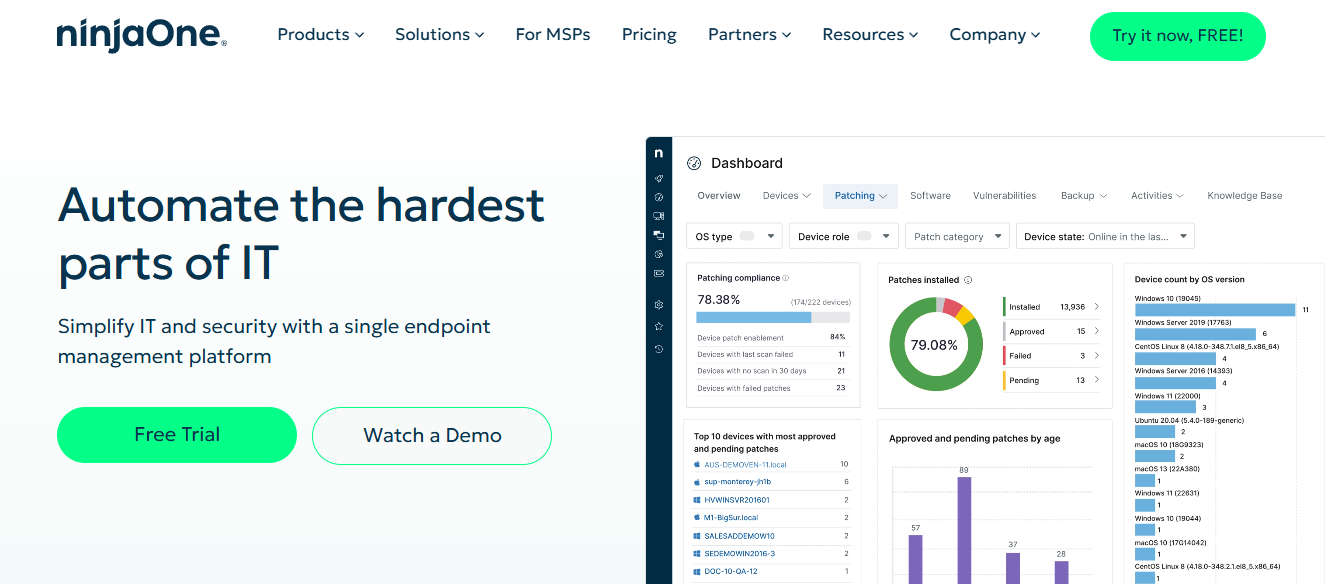Select the star favorites icon in sidebar
This screenshot has width=1325, height=584.
click(658, 325)
